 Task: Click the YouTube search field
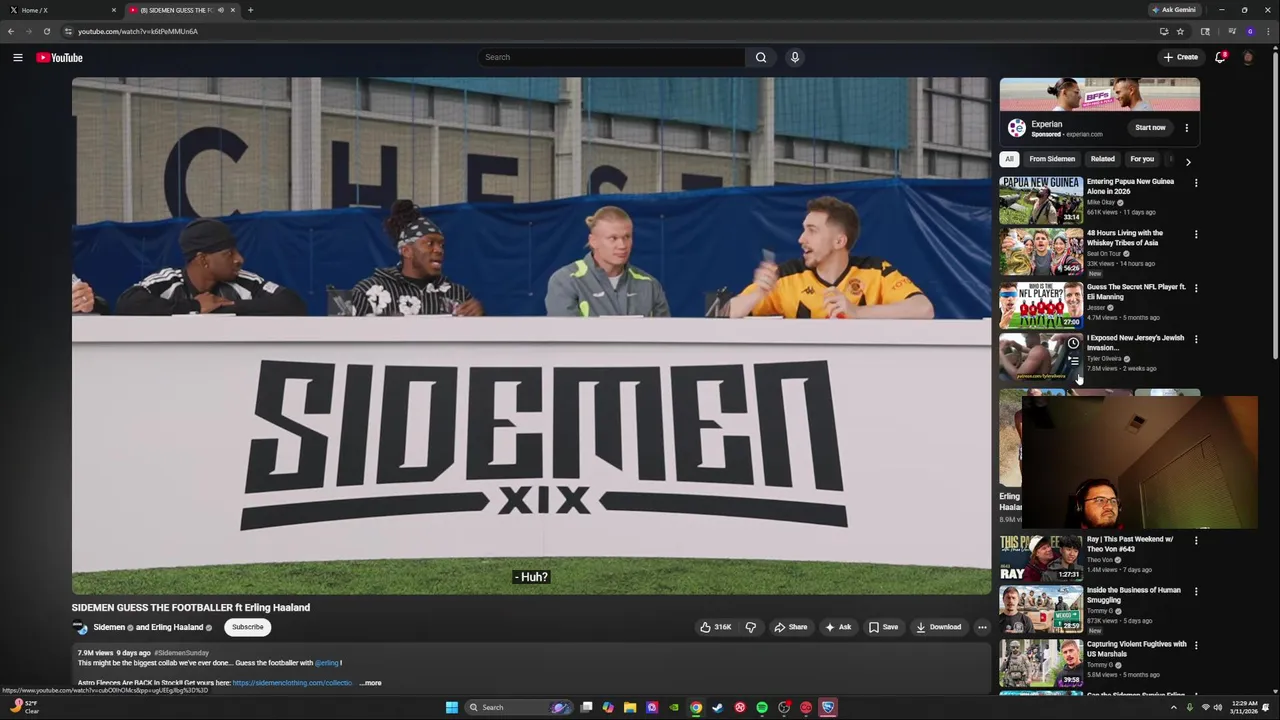click(x=611, y=57)
